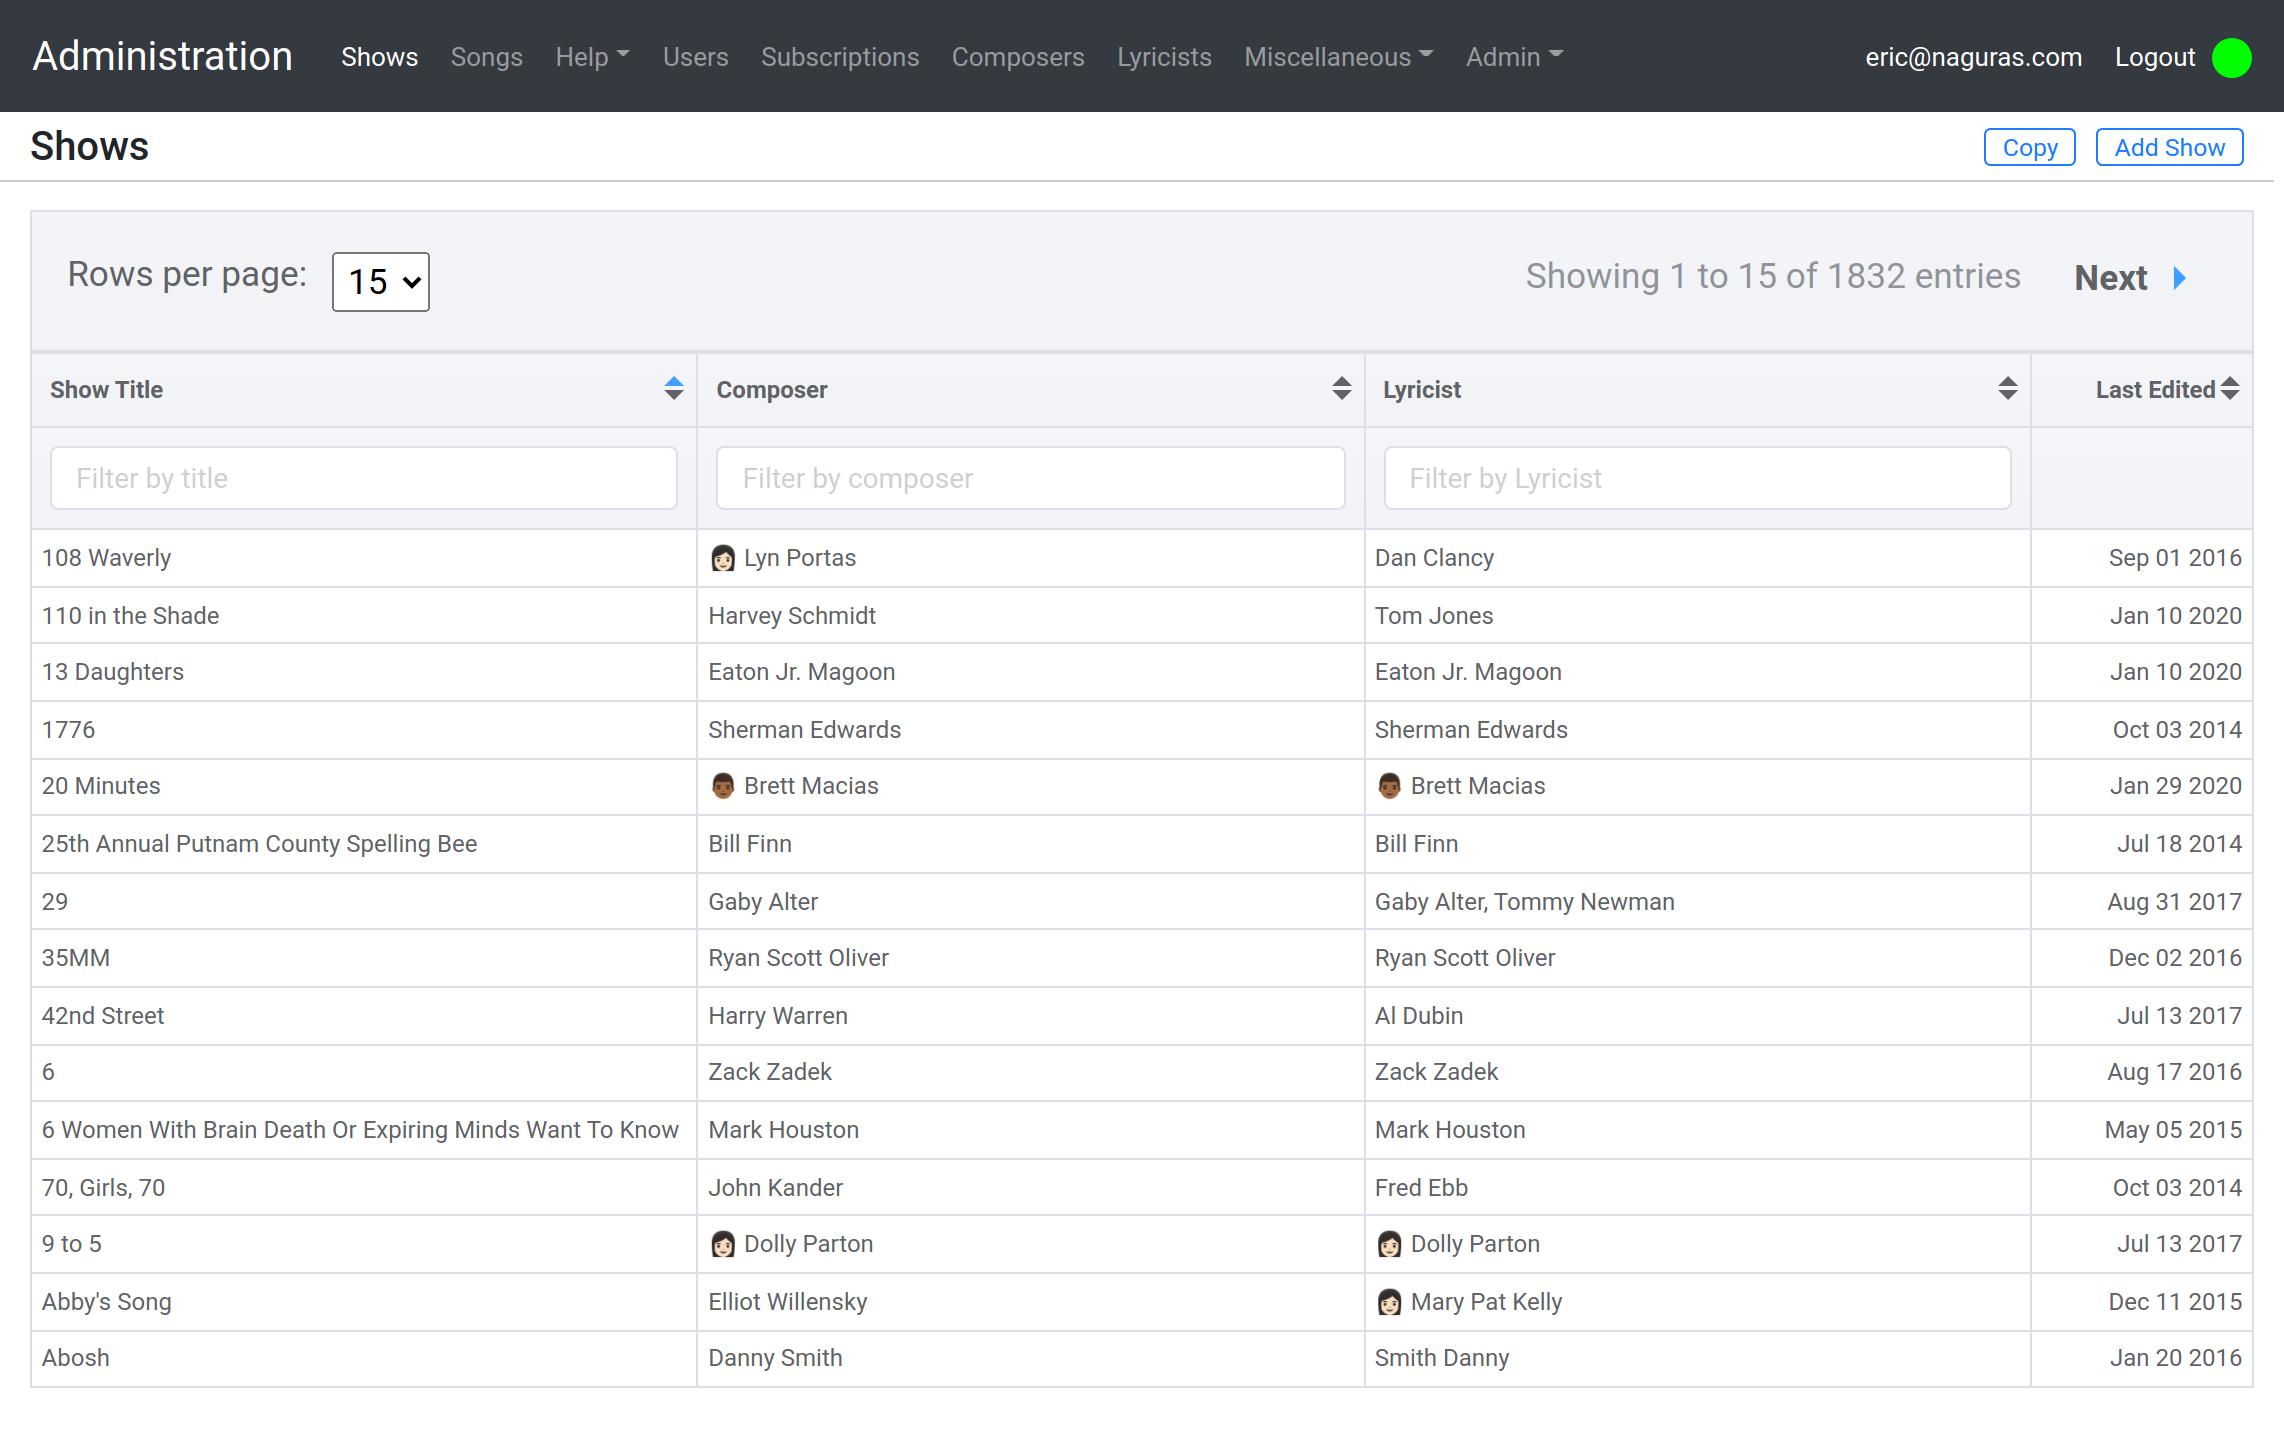This screenshot has width=2284, height=1456.
Task: Expand the Miscellaneous dropdown menu
Action: click(1338, 57)
